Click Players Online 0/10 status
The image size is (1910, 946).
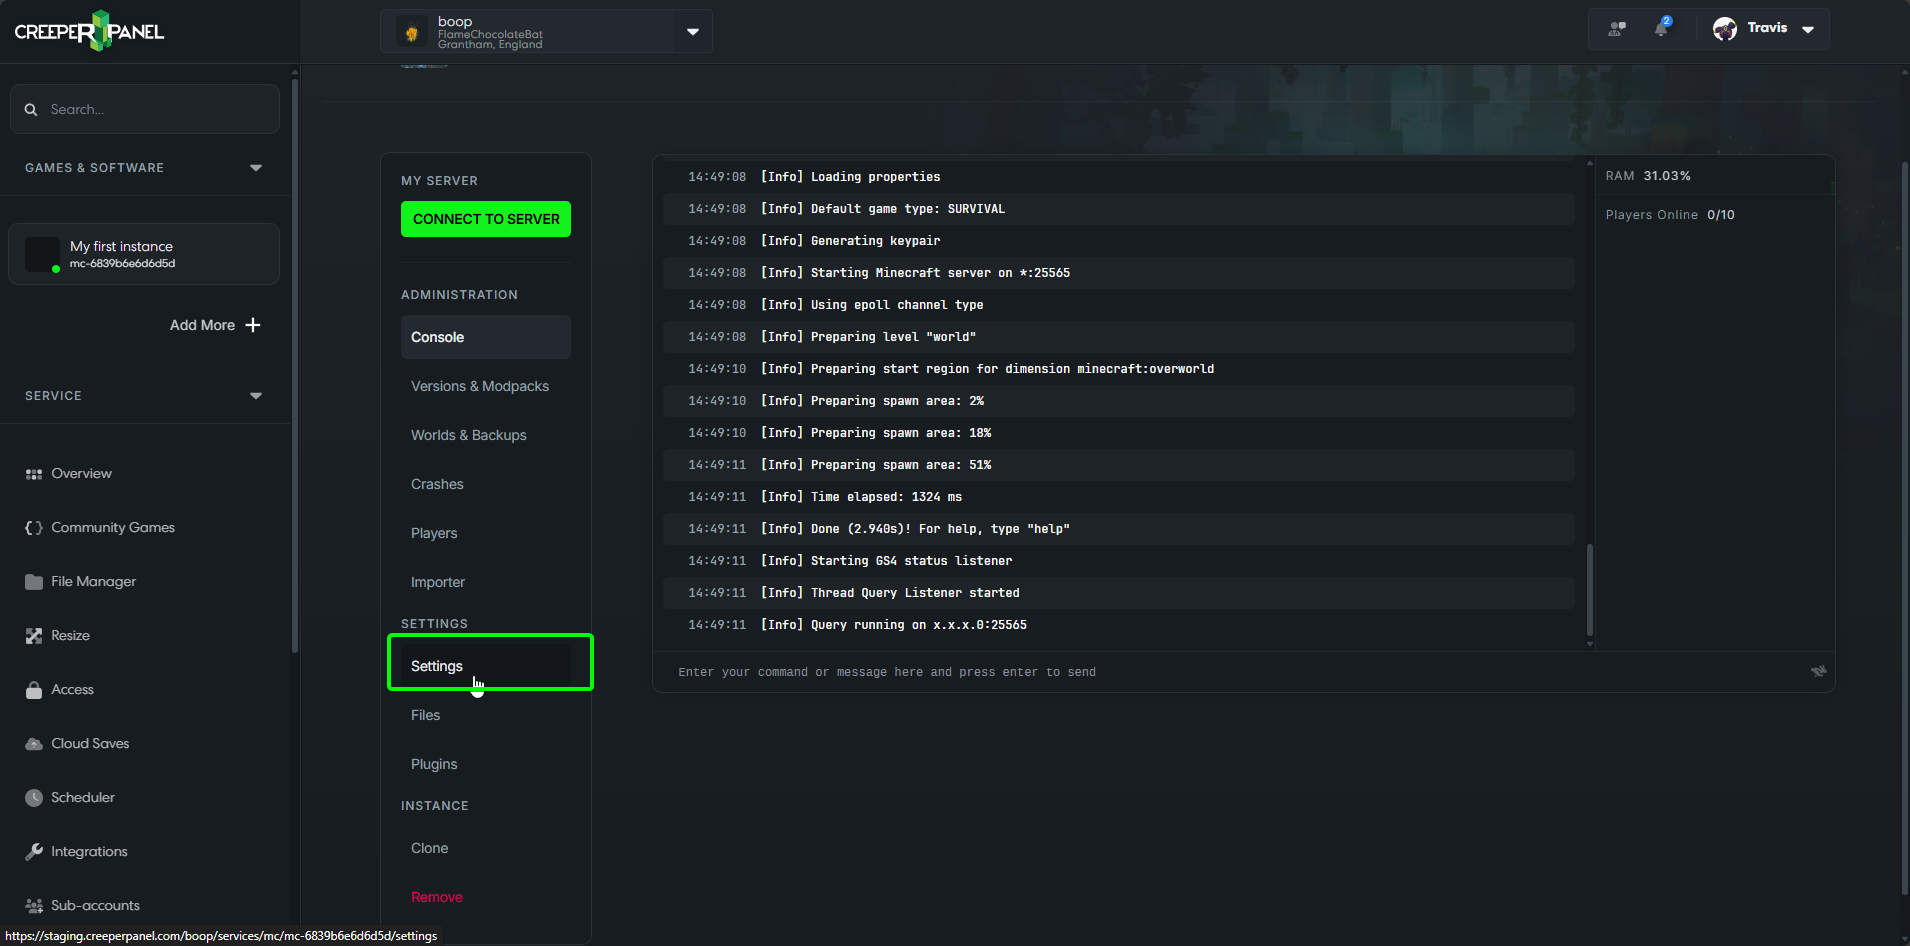coord(1670,215)
